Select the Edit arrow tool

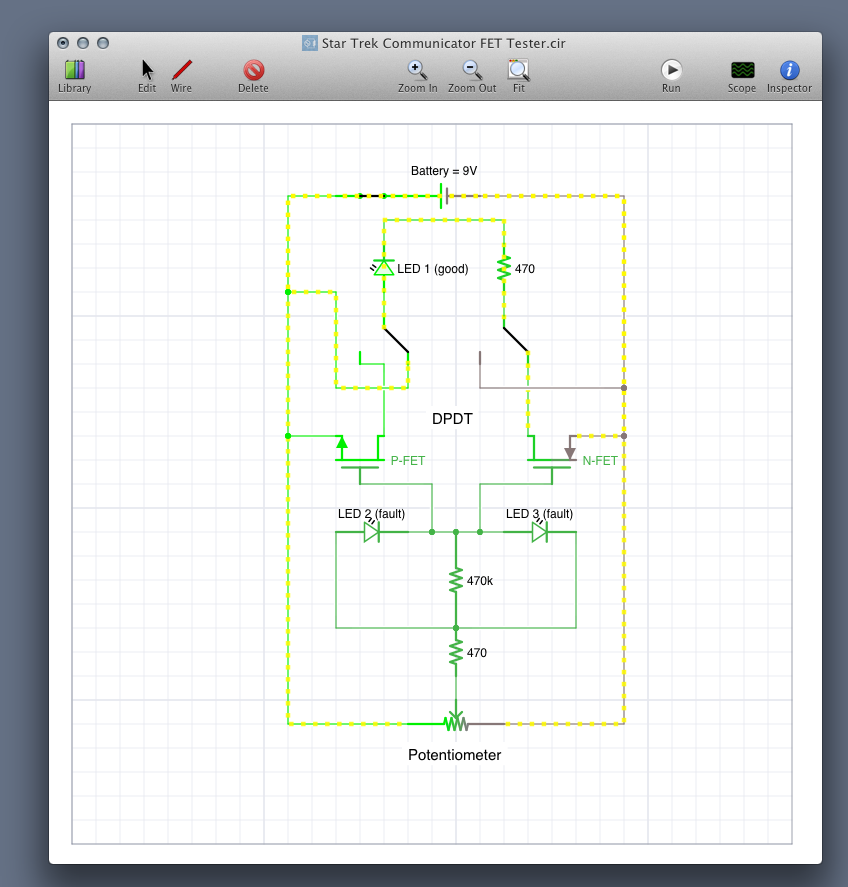point(147,76)
